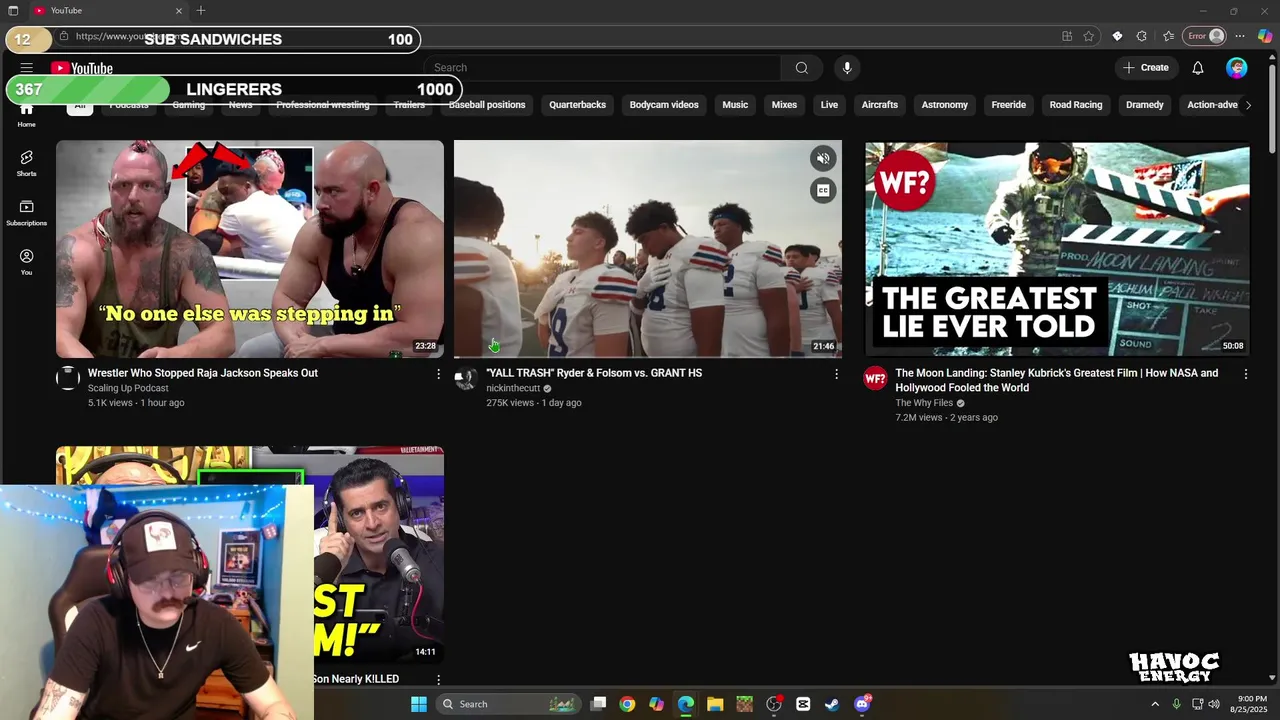This screenshot has width=1280, height=720.
Task: Open Copilot in the browser toolbar
Action: pyautogui.click(x=1265, y=36)
